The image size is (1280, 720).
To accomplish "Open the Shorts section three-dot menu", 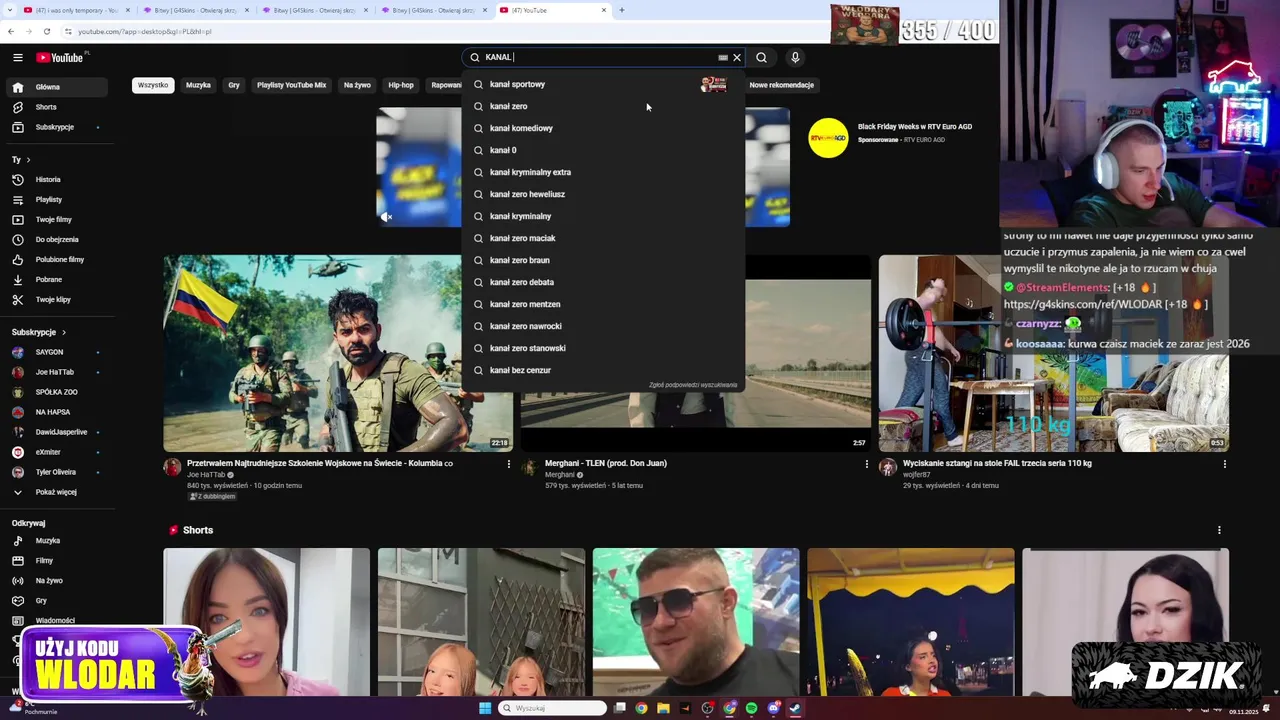I will [1218, 530].
